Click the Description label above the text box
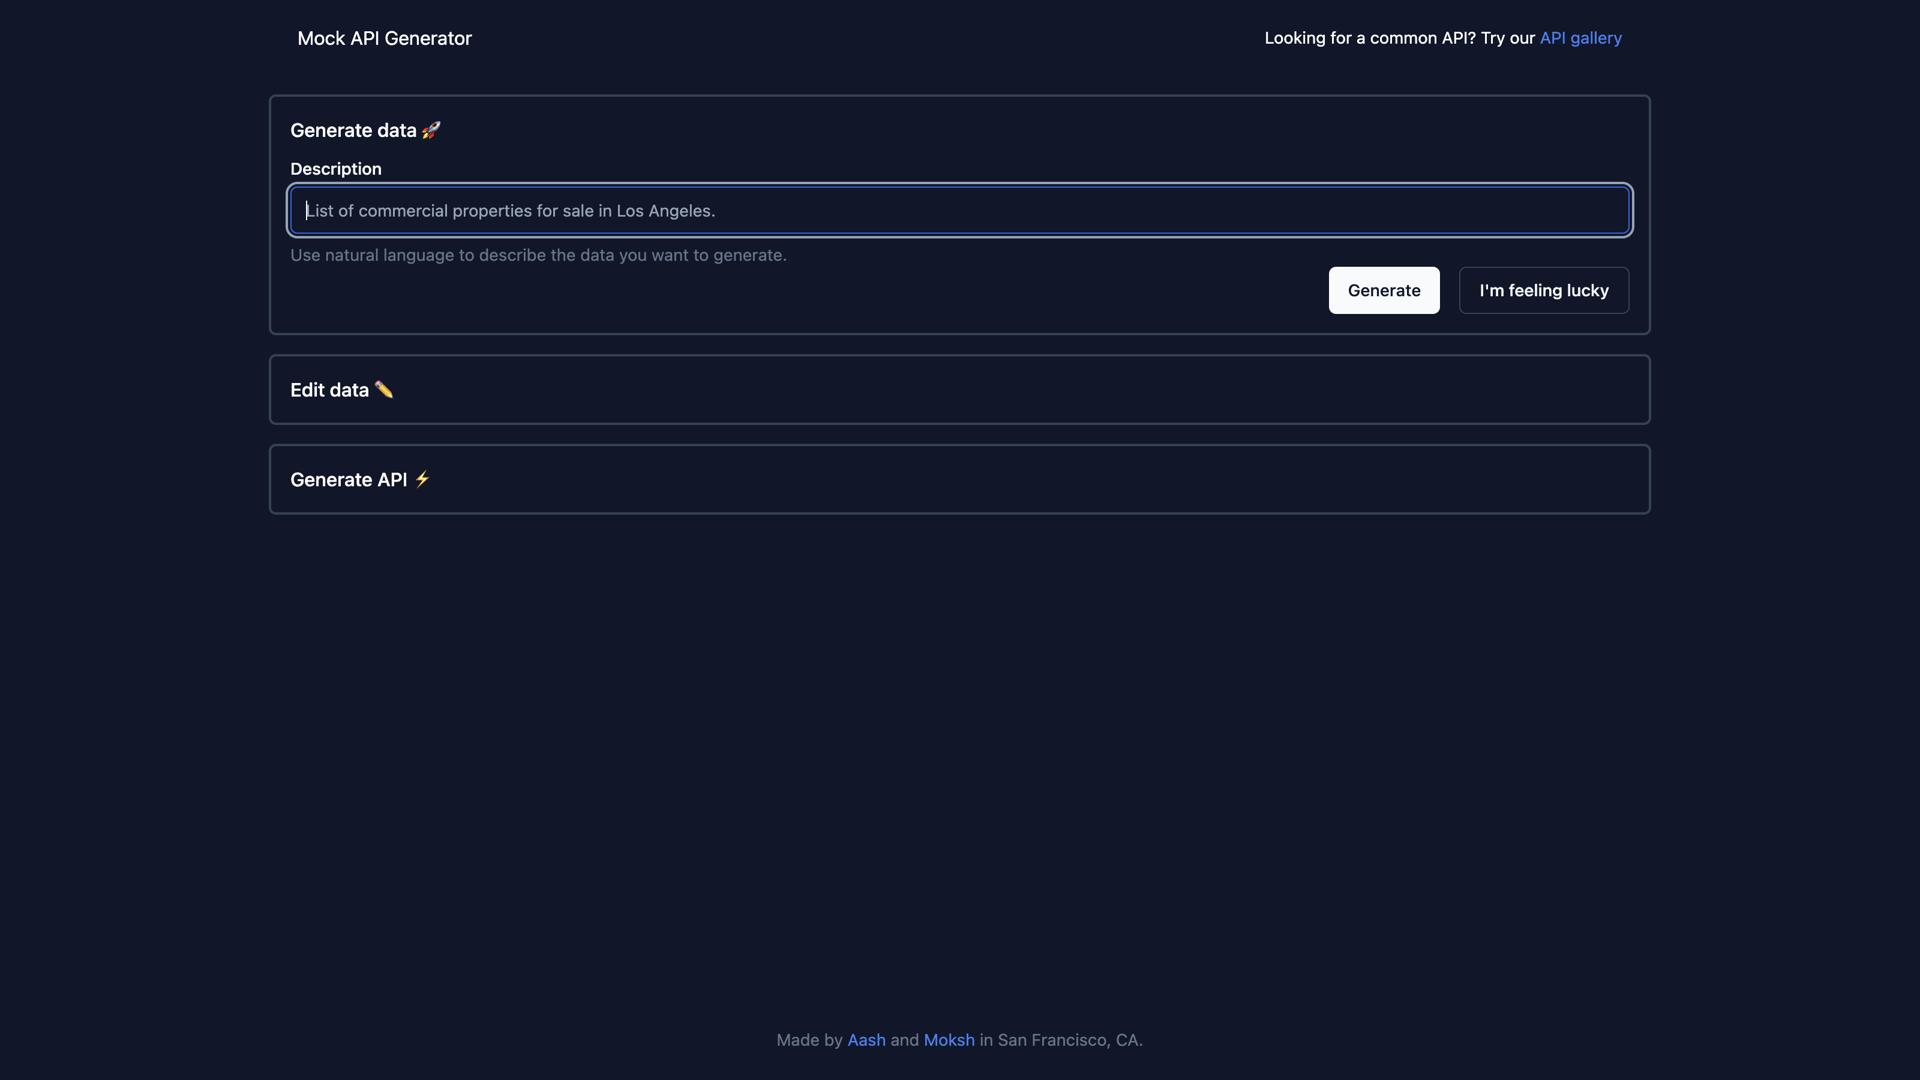 [x=335, y=168]
